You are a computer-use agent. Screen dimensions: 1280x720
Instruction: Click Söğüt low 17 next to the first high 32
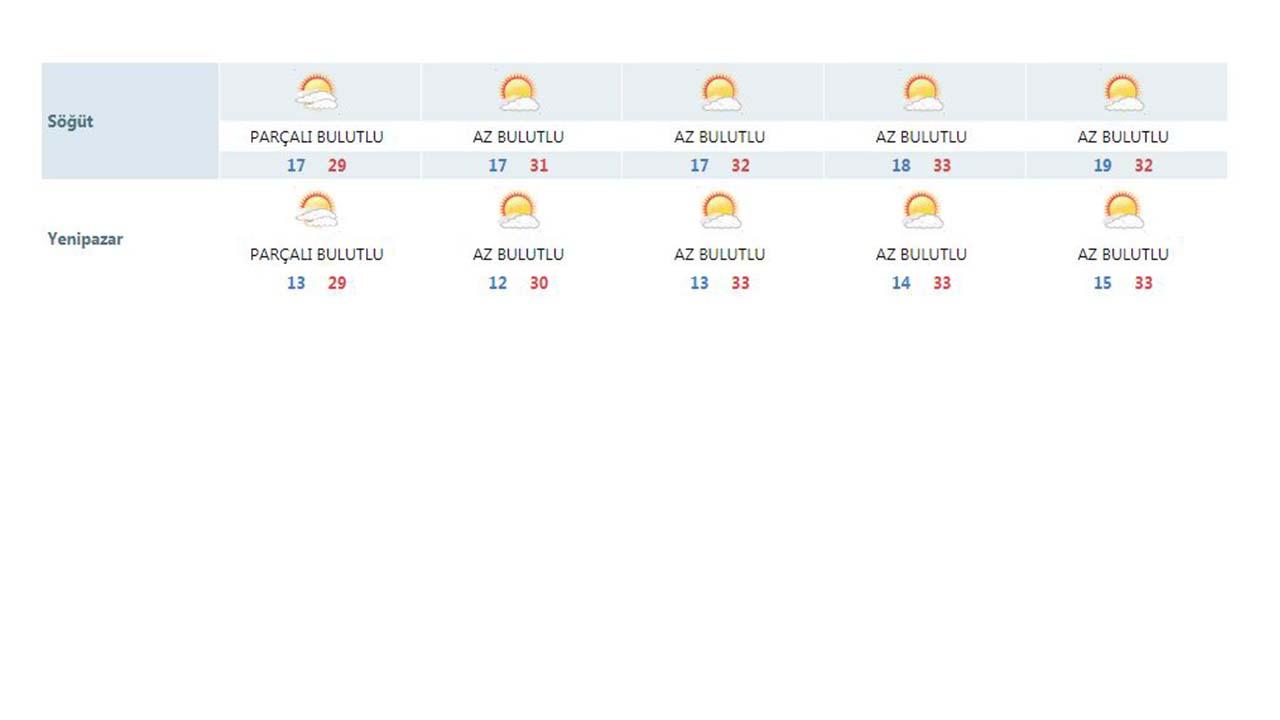(699, 166)
